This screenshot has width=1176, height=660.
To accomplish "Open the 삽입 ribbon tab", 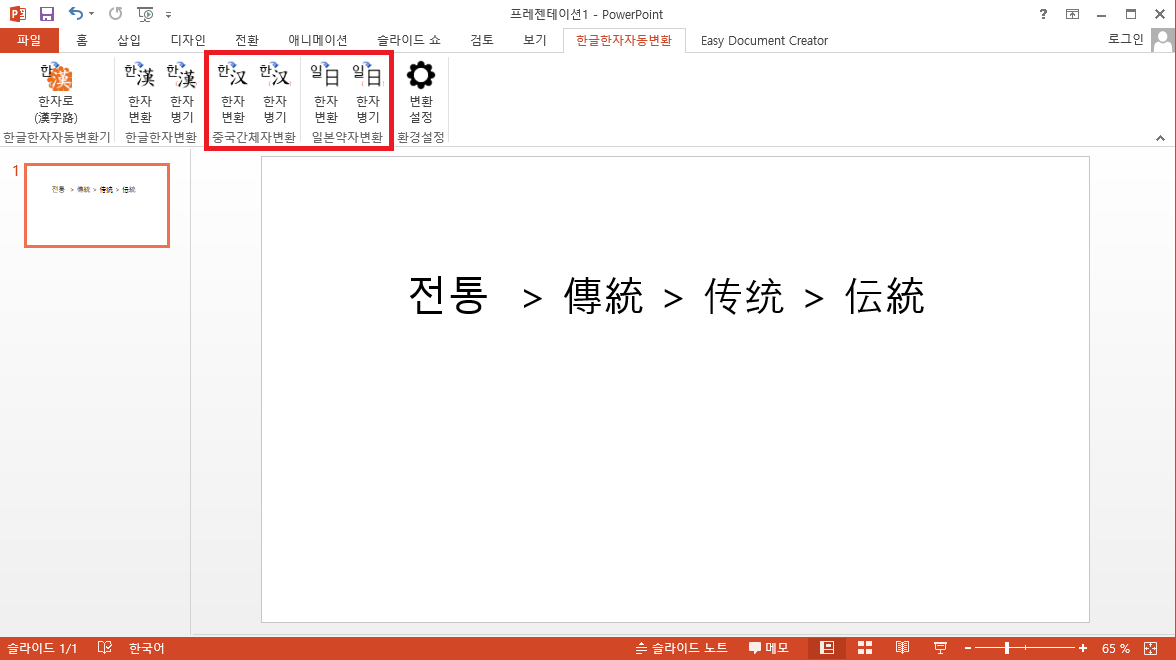I will pyautogui.click(x=129, y=41).
